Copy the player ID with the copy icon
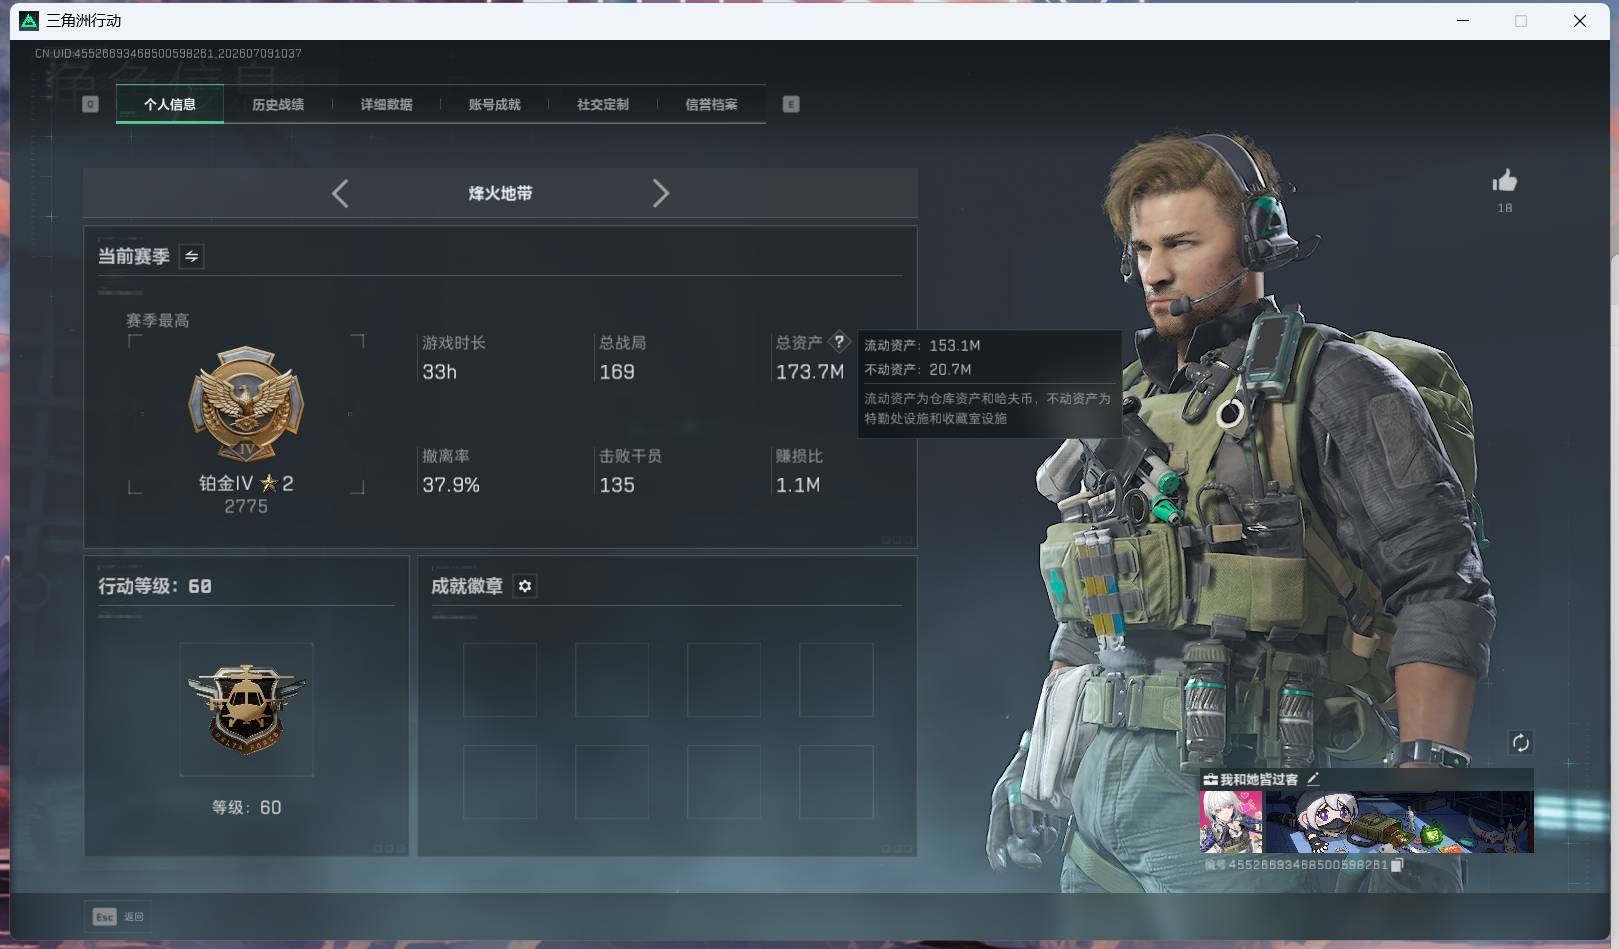 pos(1397,865)
